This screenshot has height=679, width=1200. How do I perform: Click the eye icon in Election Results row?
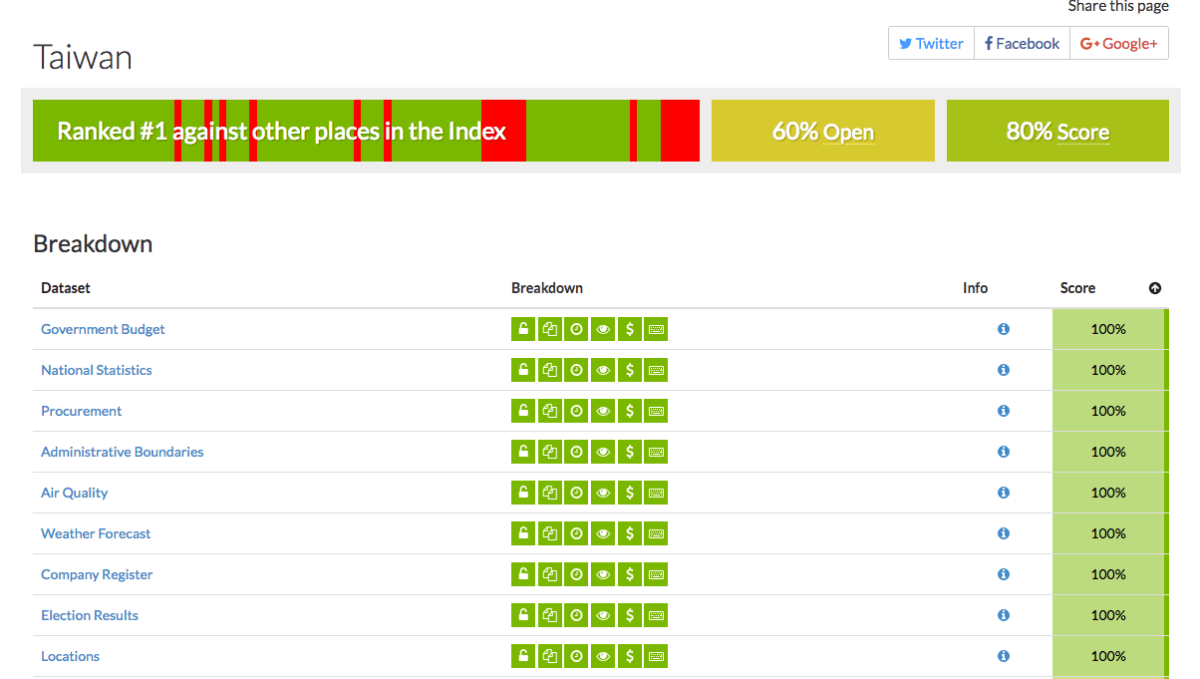[603, 616]
